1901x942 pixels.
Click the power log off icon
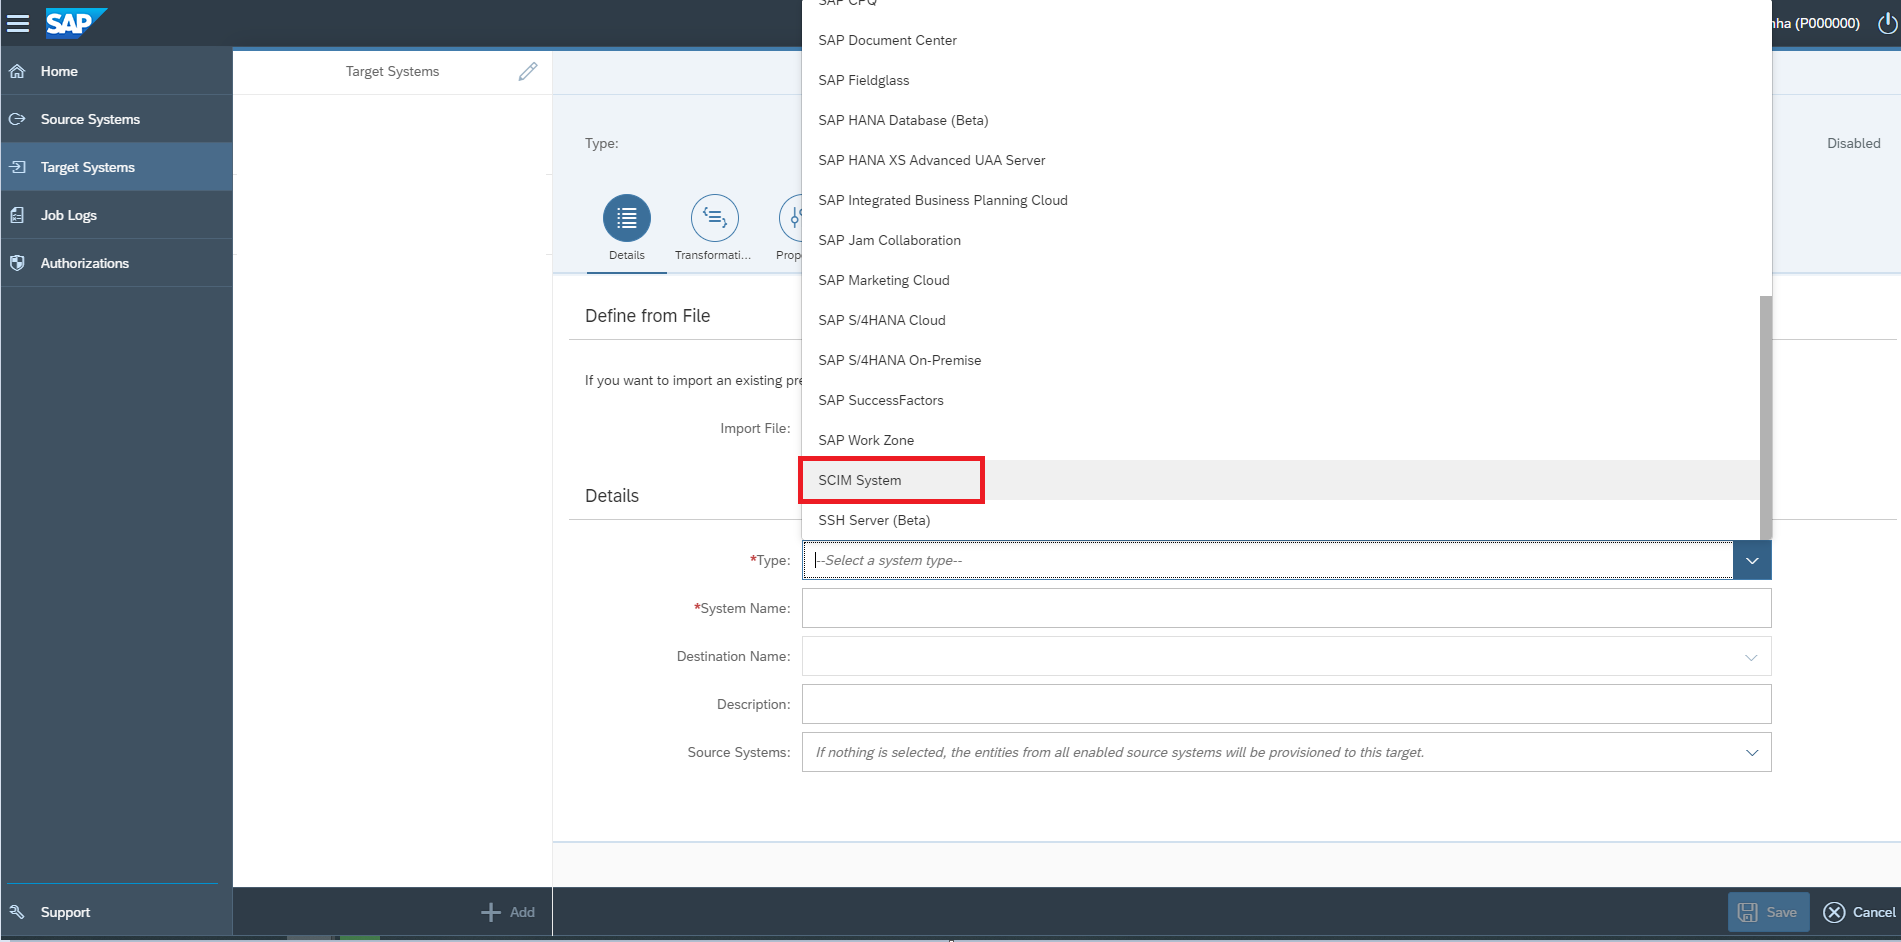point(1887,23)
